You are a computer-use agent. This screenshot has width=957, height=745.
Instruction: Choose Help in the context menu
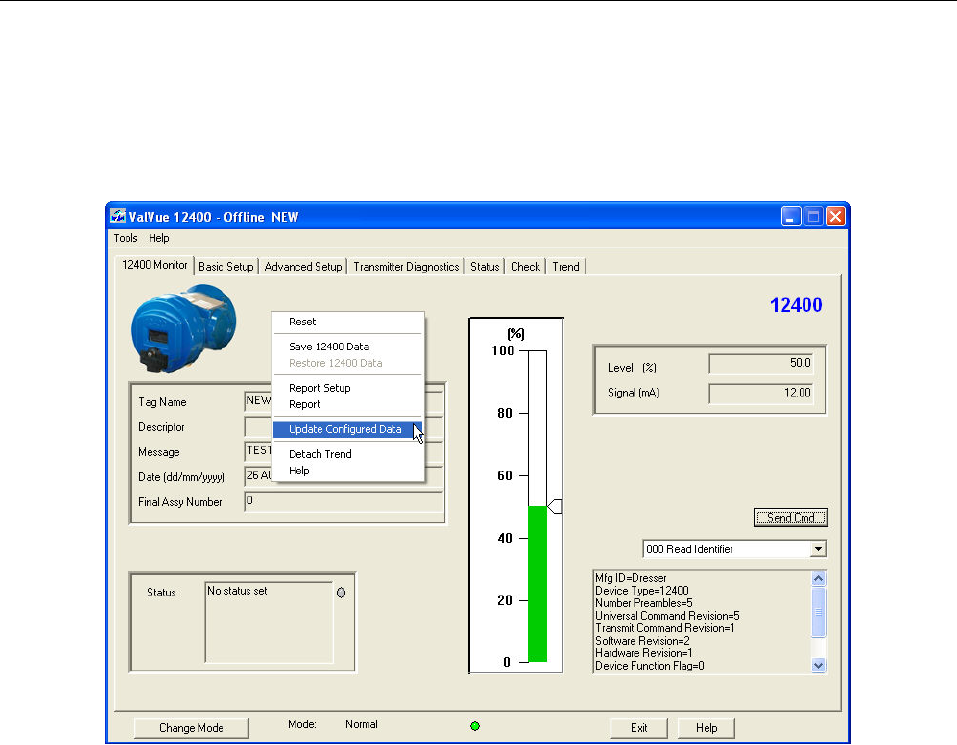click(347, 470)
